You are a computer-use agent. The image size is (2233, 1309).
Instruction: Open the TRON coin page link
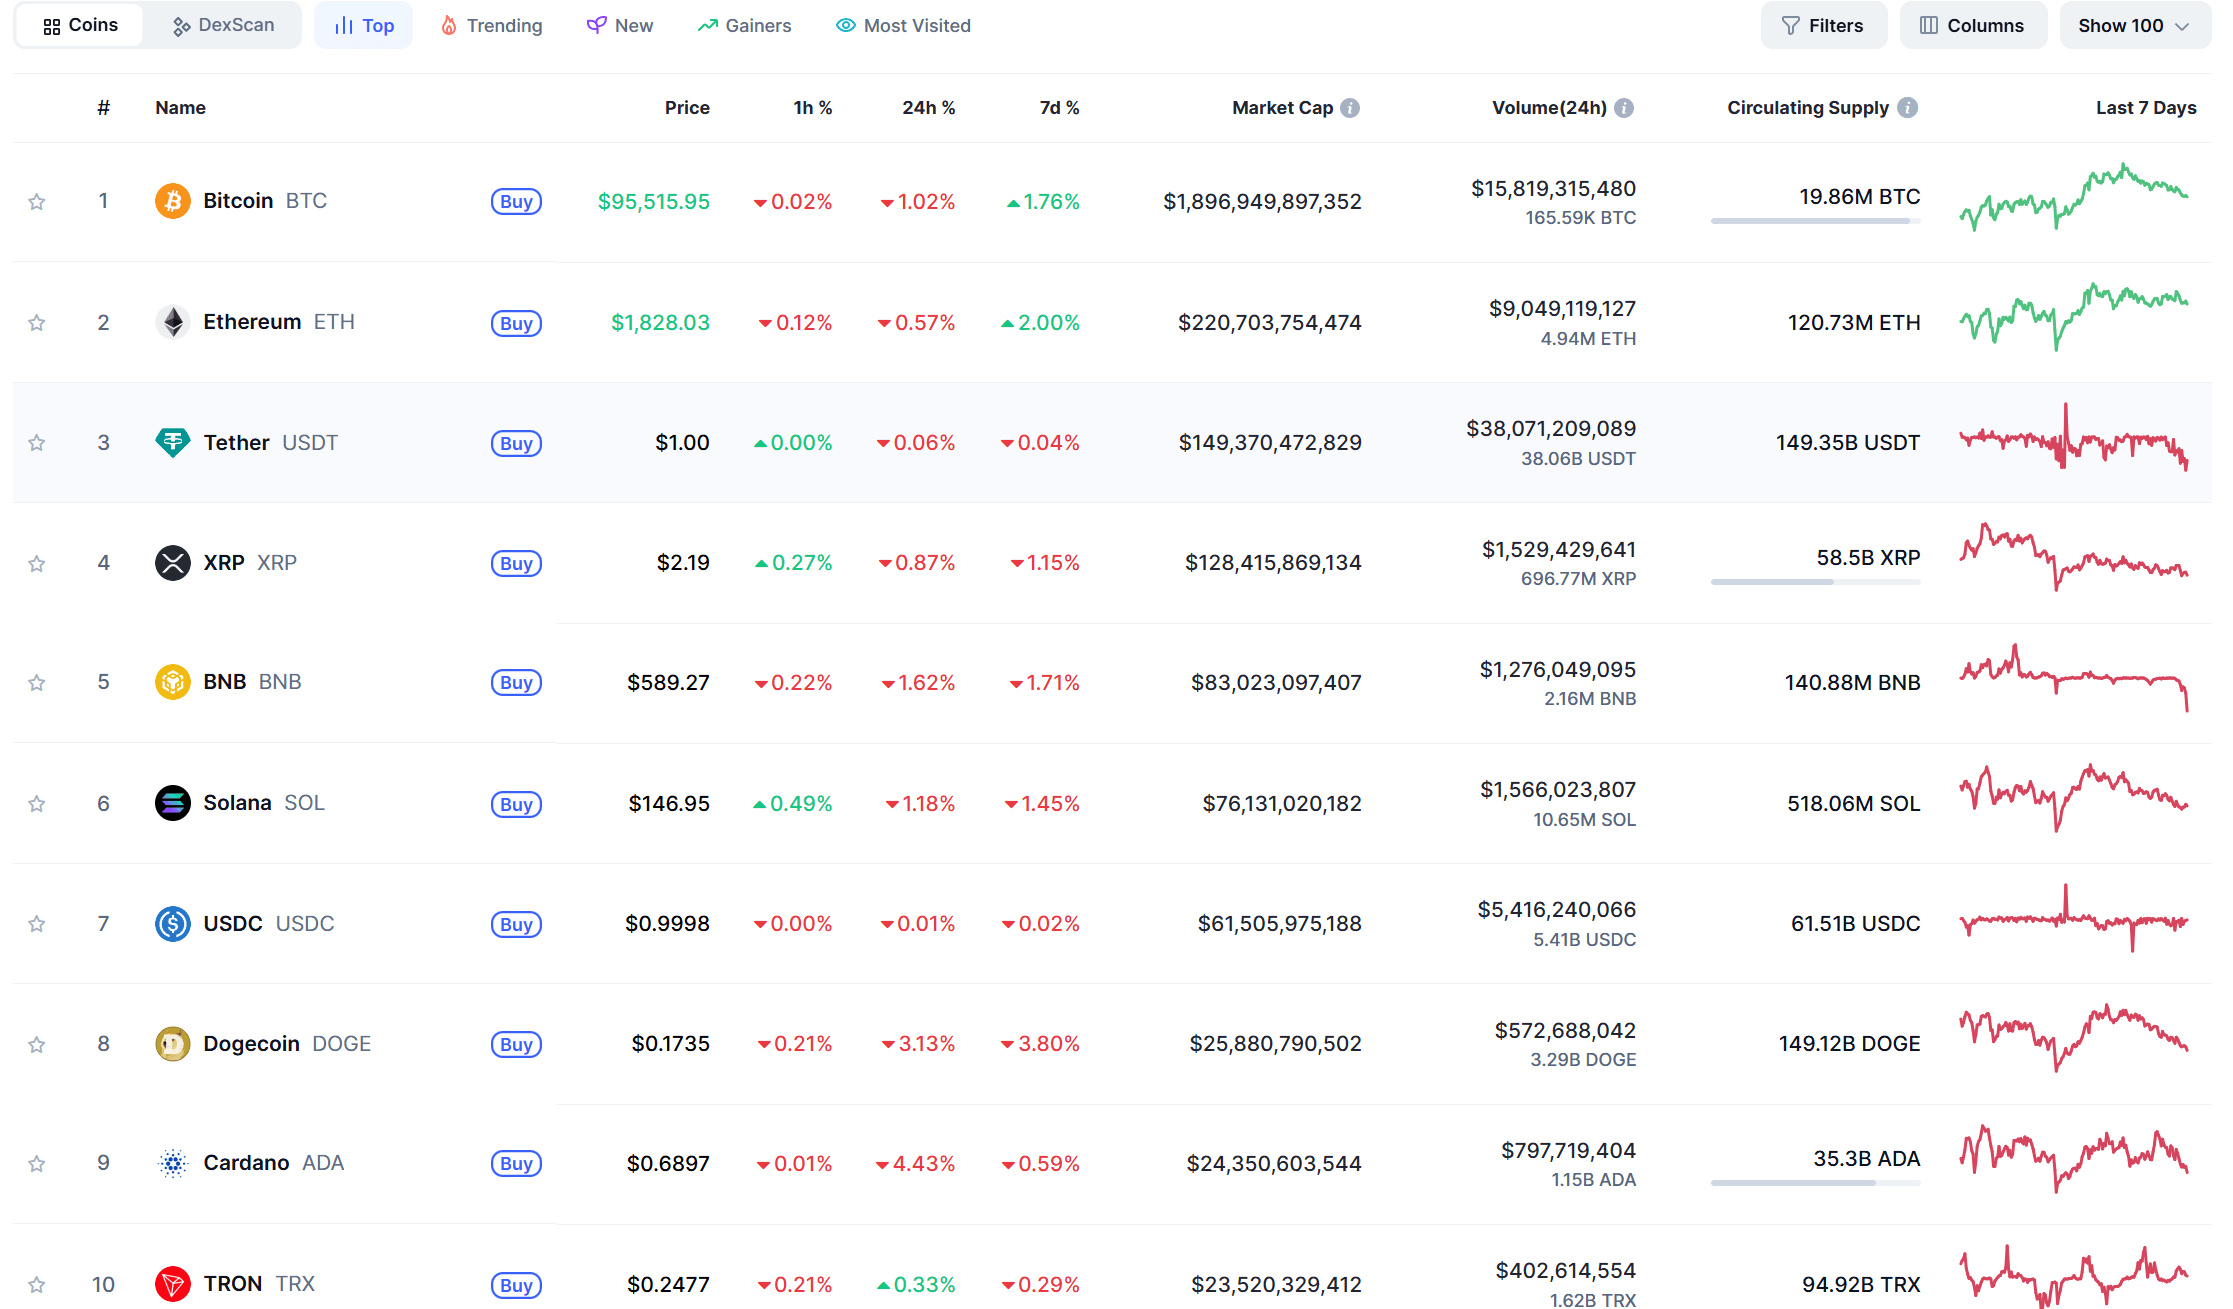click(232, 1284)
